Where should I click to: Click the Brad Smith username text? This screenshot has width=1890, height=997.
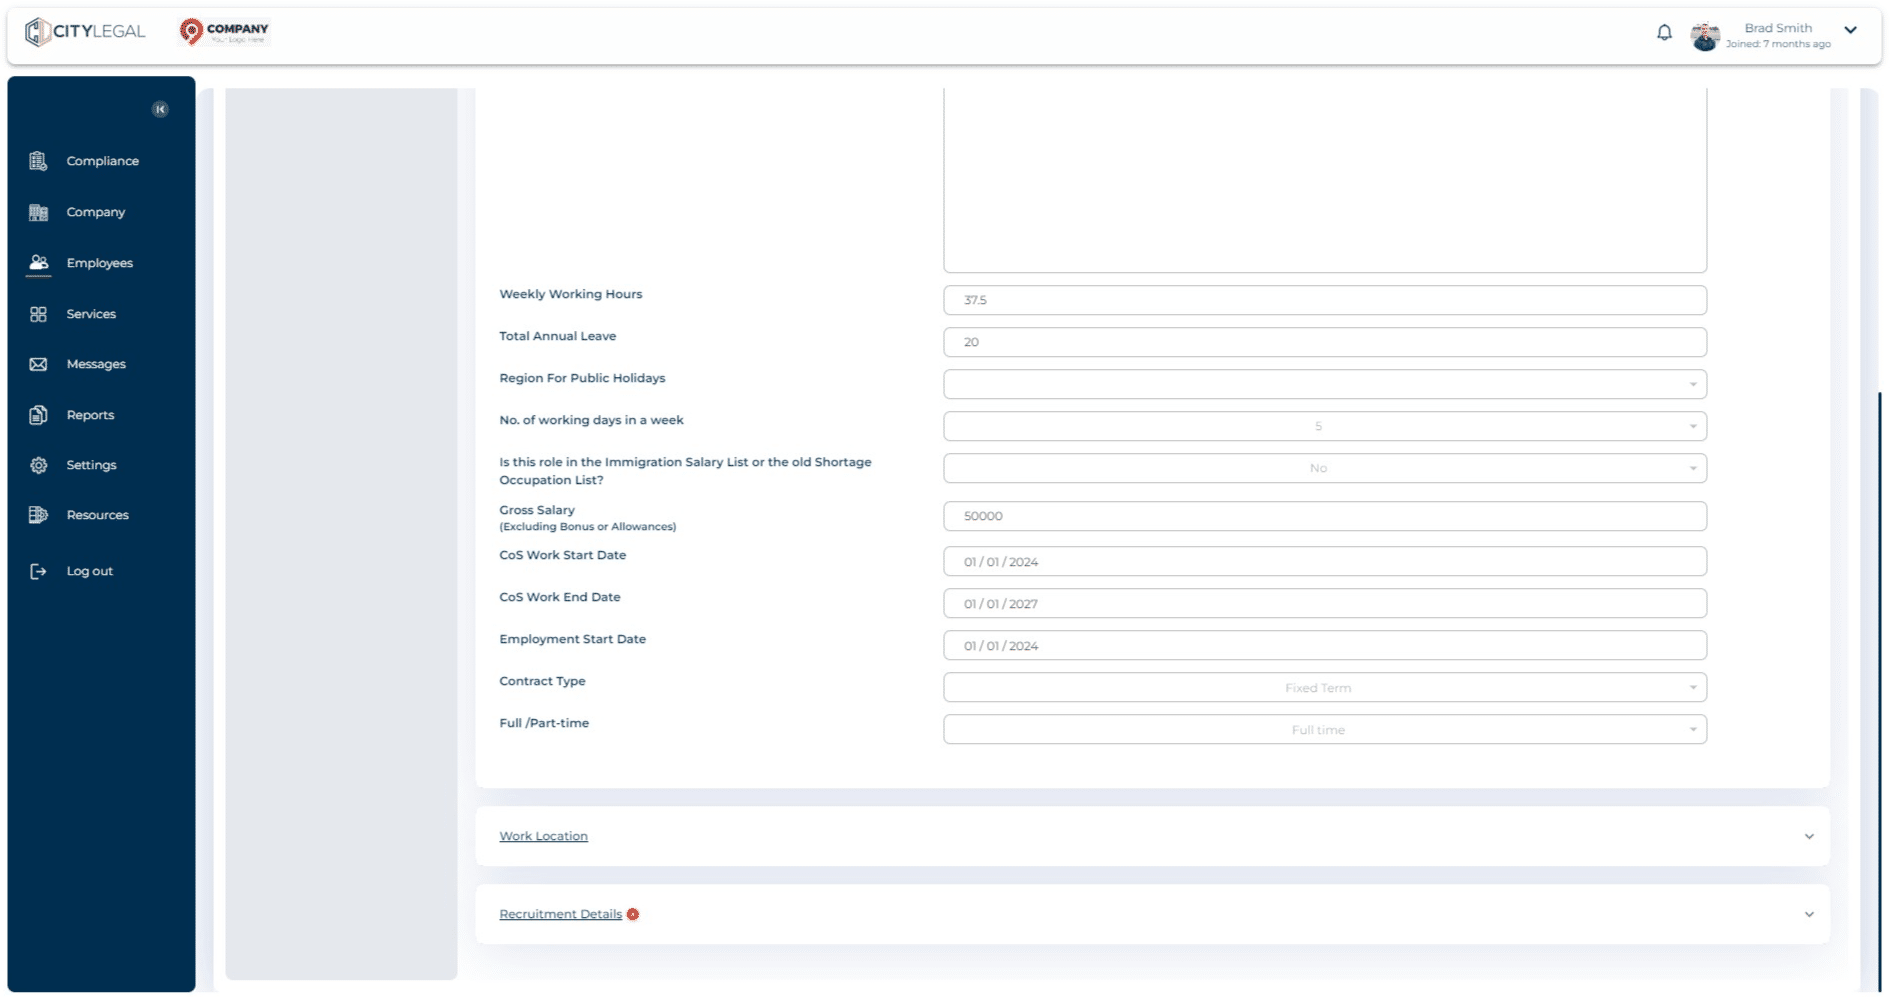click(x=1778, y=28)
